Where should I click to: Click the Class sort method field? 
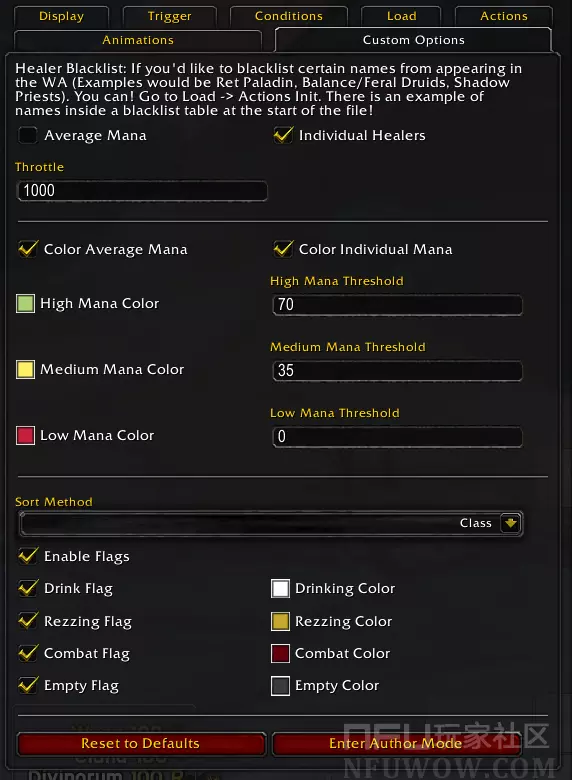click(271, 523)
